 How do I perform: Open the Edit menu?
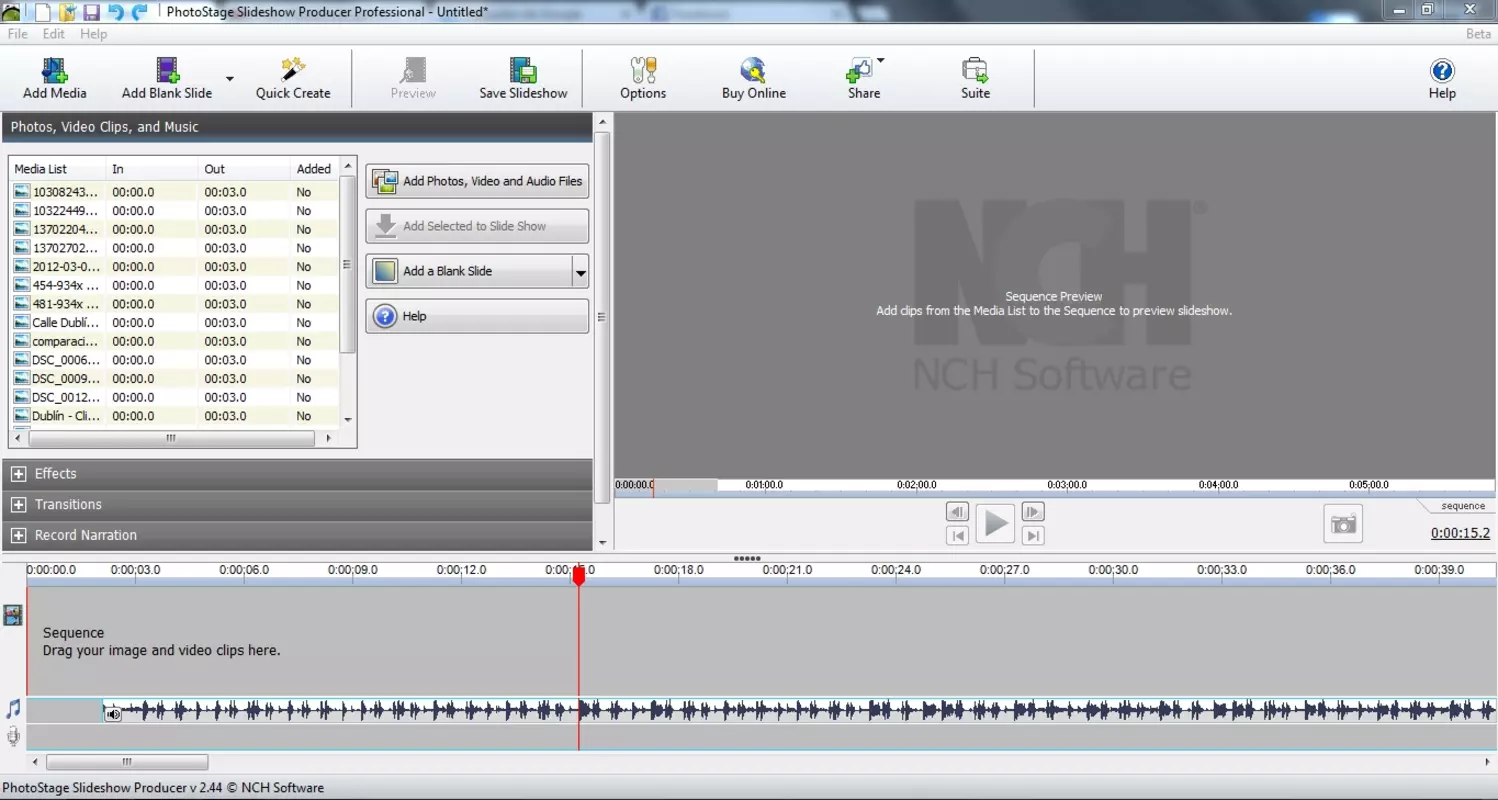pos(53,34)
